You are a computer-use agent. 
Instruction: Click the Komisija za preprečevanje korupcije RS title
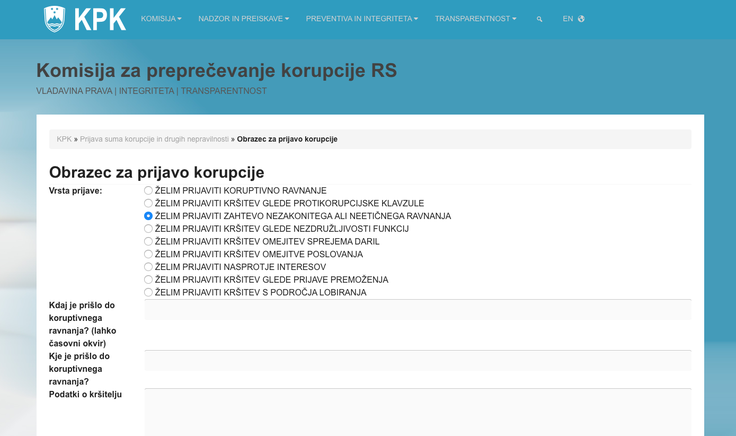tap(216, 71)
